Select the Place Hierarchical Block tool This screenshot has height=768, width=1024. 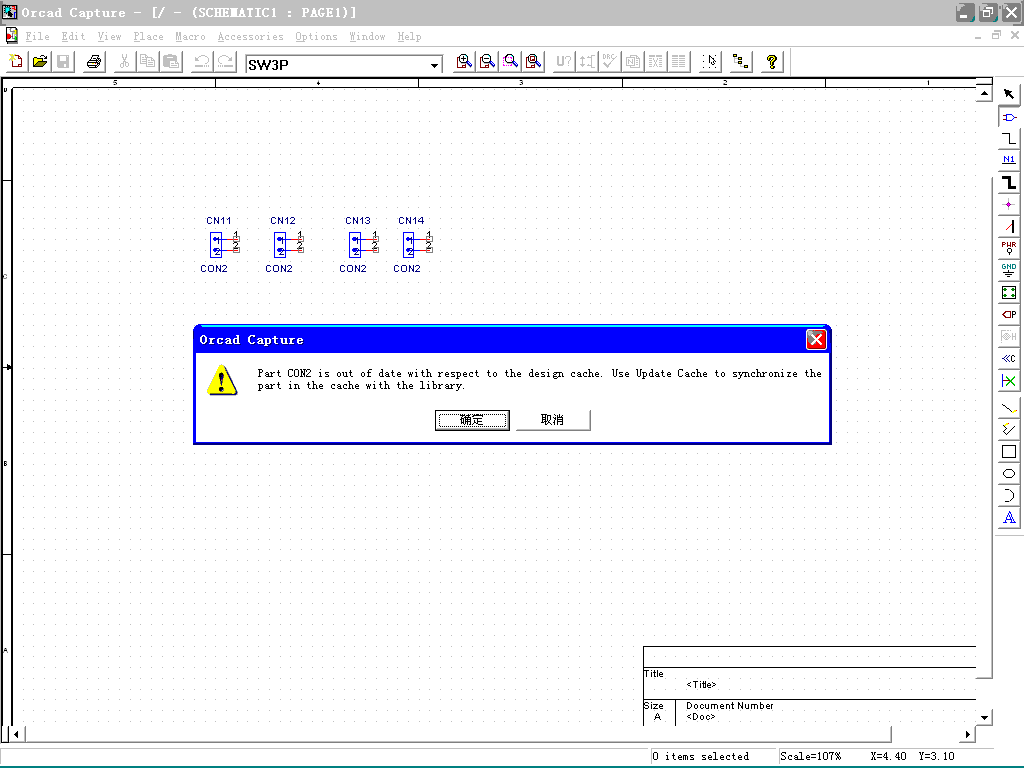1009,293
